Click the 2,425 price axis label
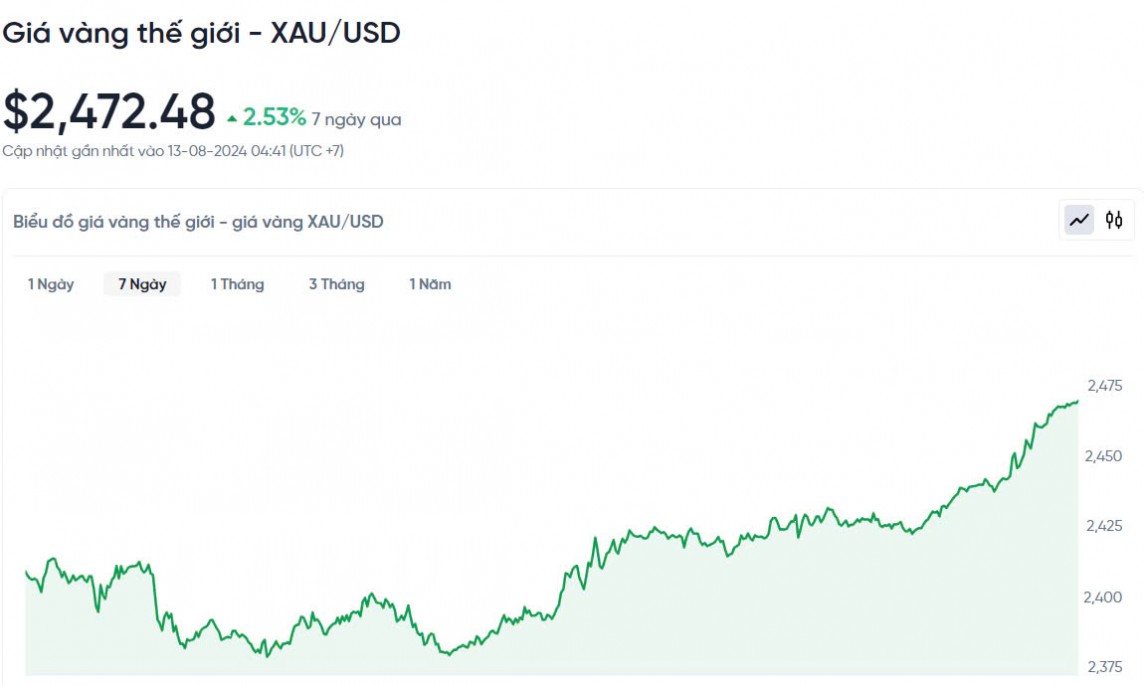The image size is (1144, 685). (1104, 526)
